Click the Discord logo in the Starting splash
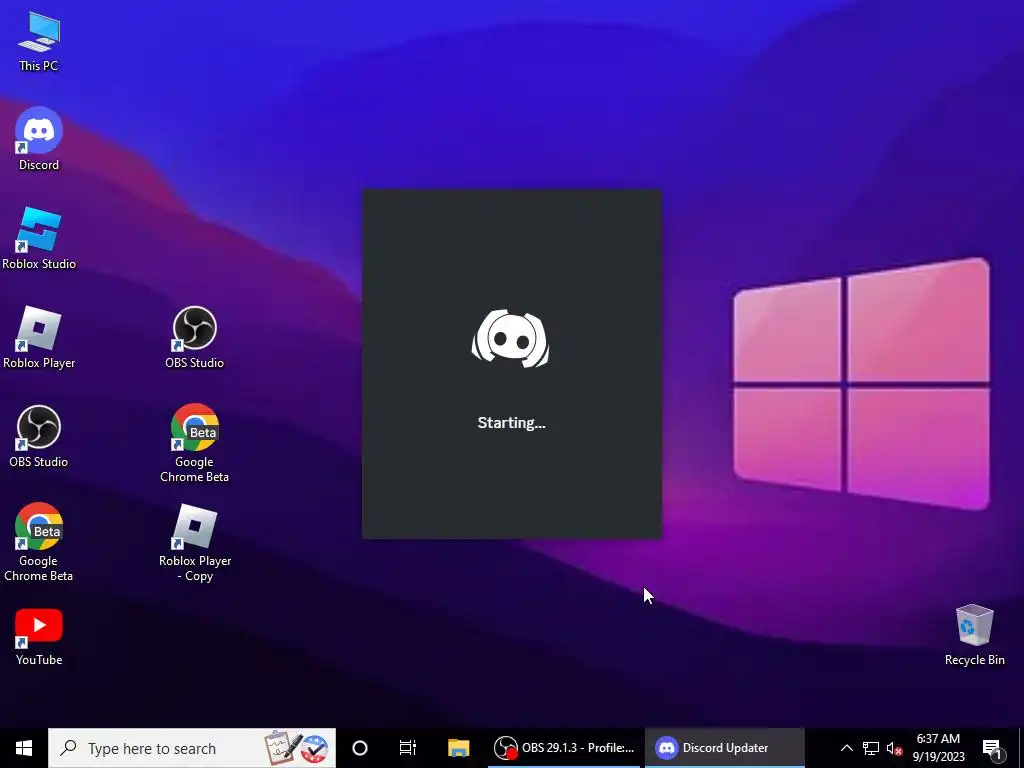This screenshot has height=768, width=1024. [x=511, y=338]
